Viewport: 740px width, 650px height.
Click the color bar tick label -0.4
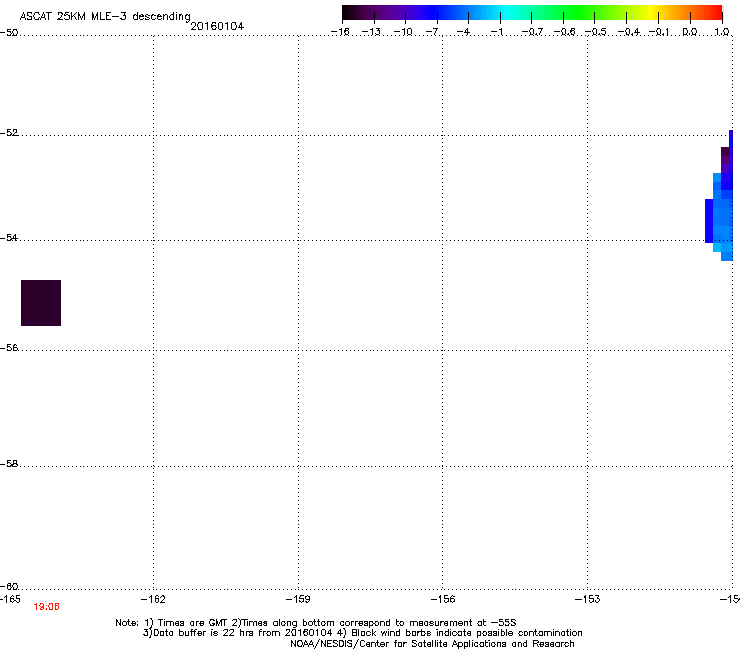(629, 32)
